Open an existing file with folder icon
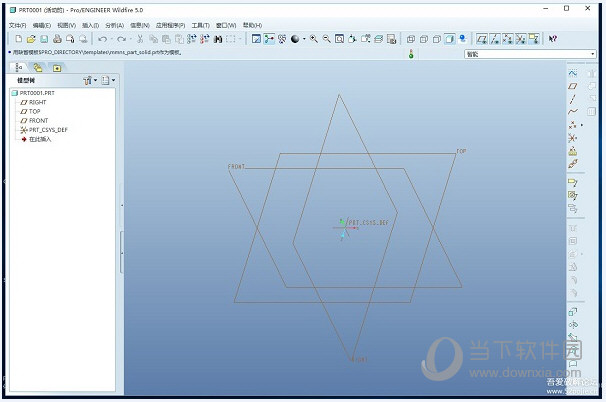This screenshot has height=402, width=606. tap(31, 39)
